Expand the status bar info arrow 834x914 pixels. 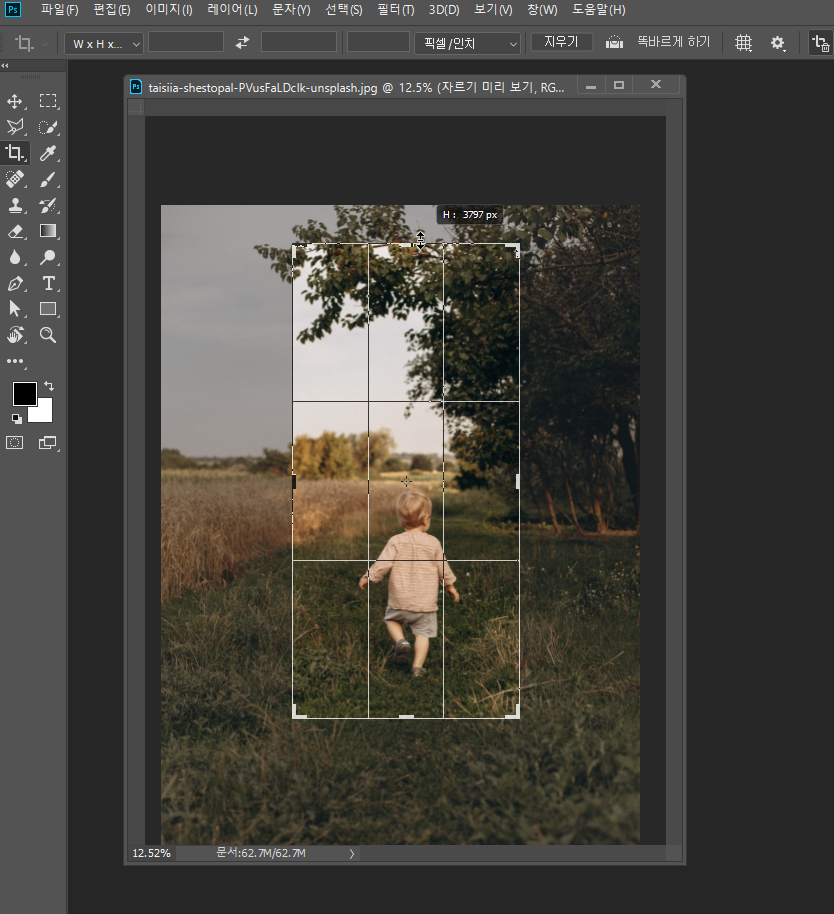[x=351, y=854]
